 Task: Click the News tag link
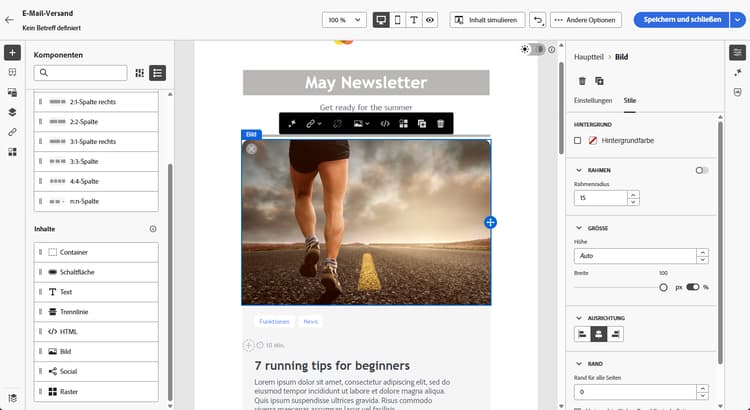pyautogui.click(x=310, y=321)
